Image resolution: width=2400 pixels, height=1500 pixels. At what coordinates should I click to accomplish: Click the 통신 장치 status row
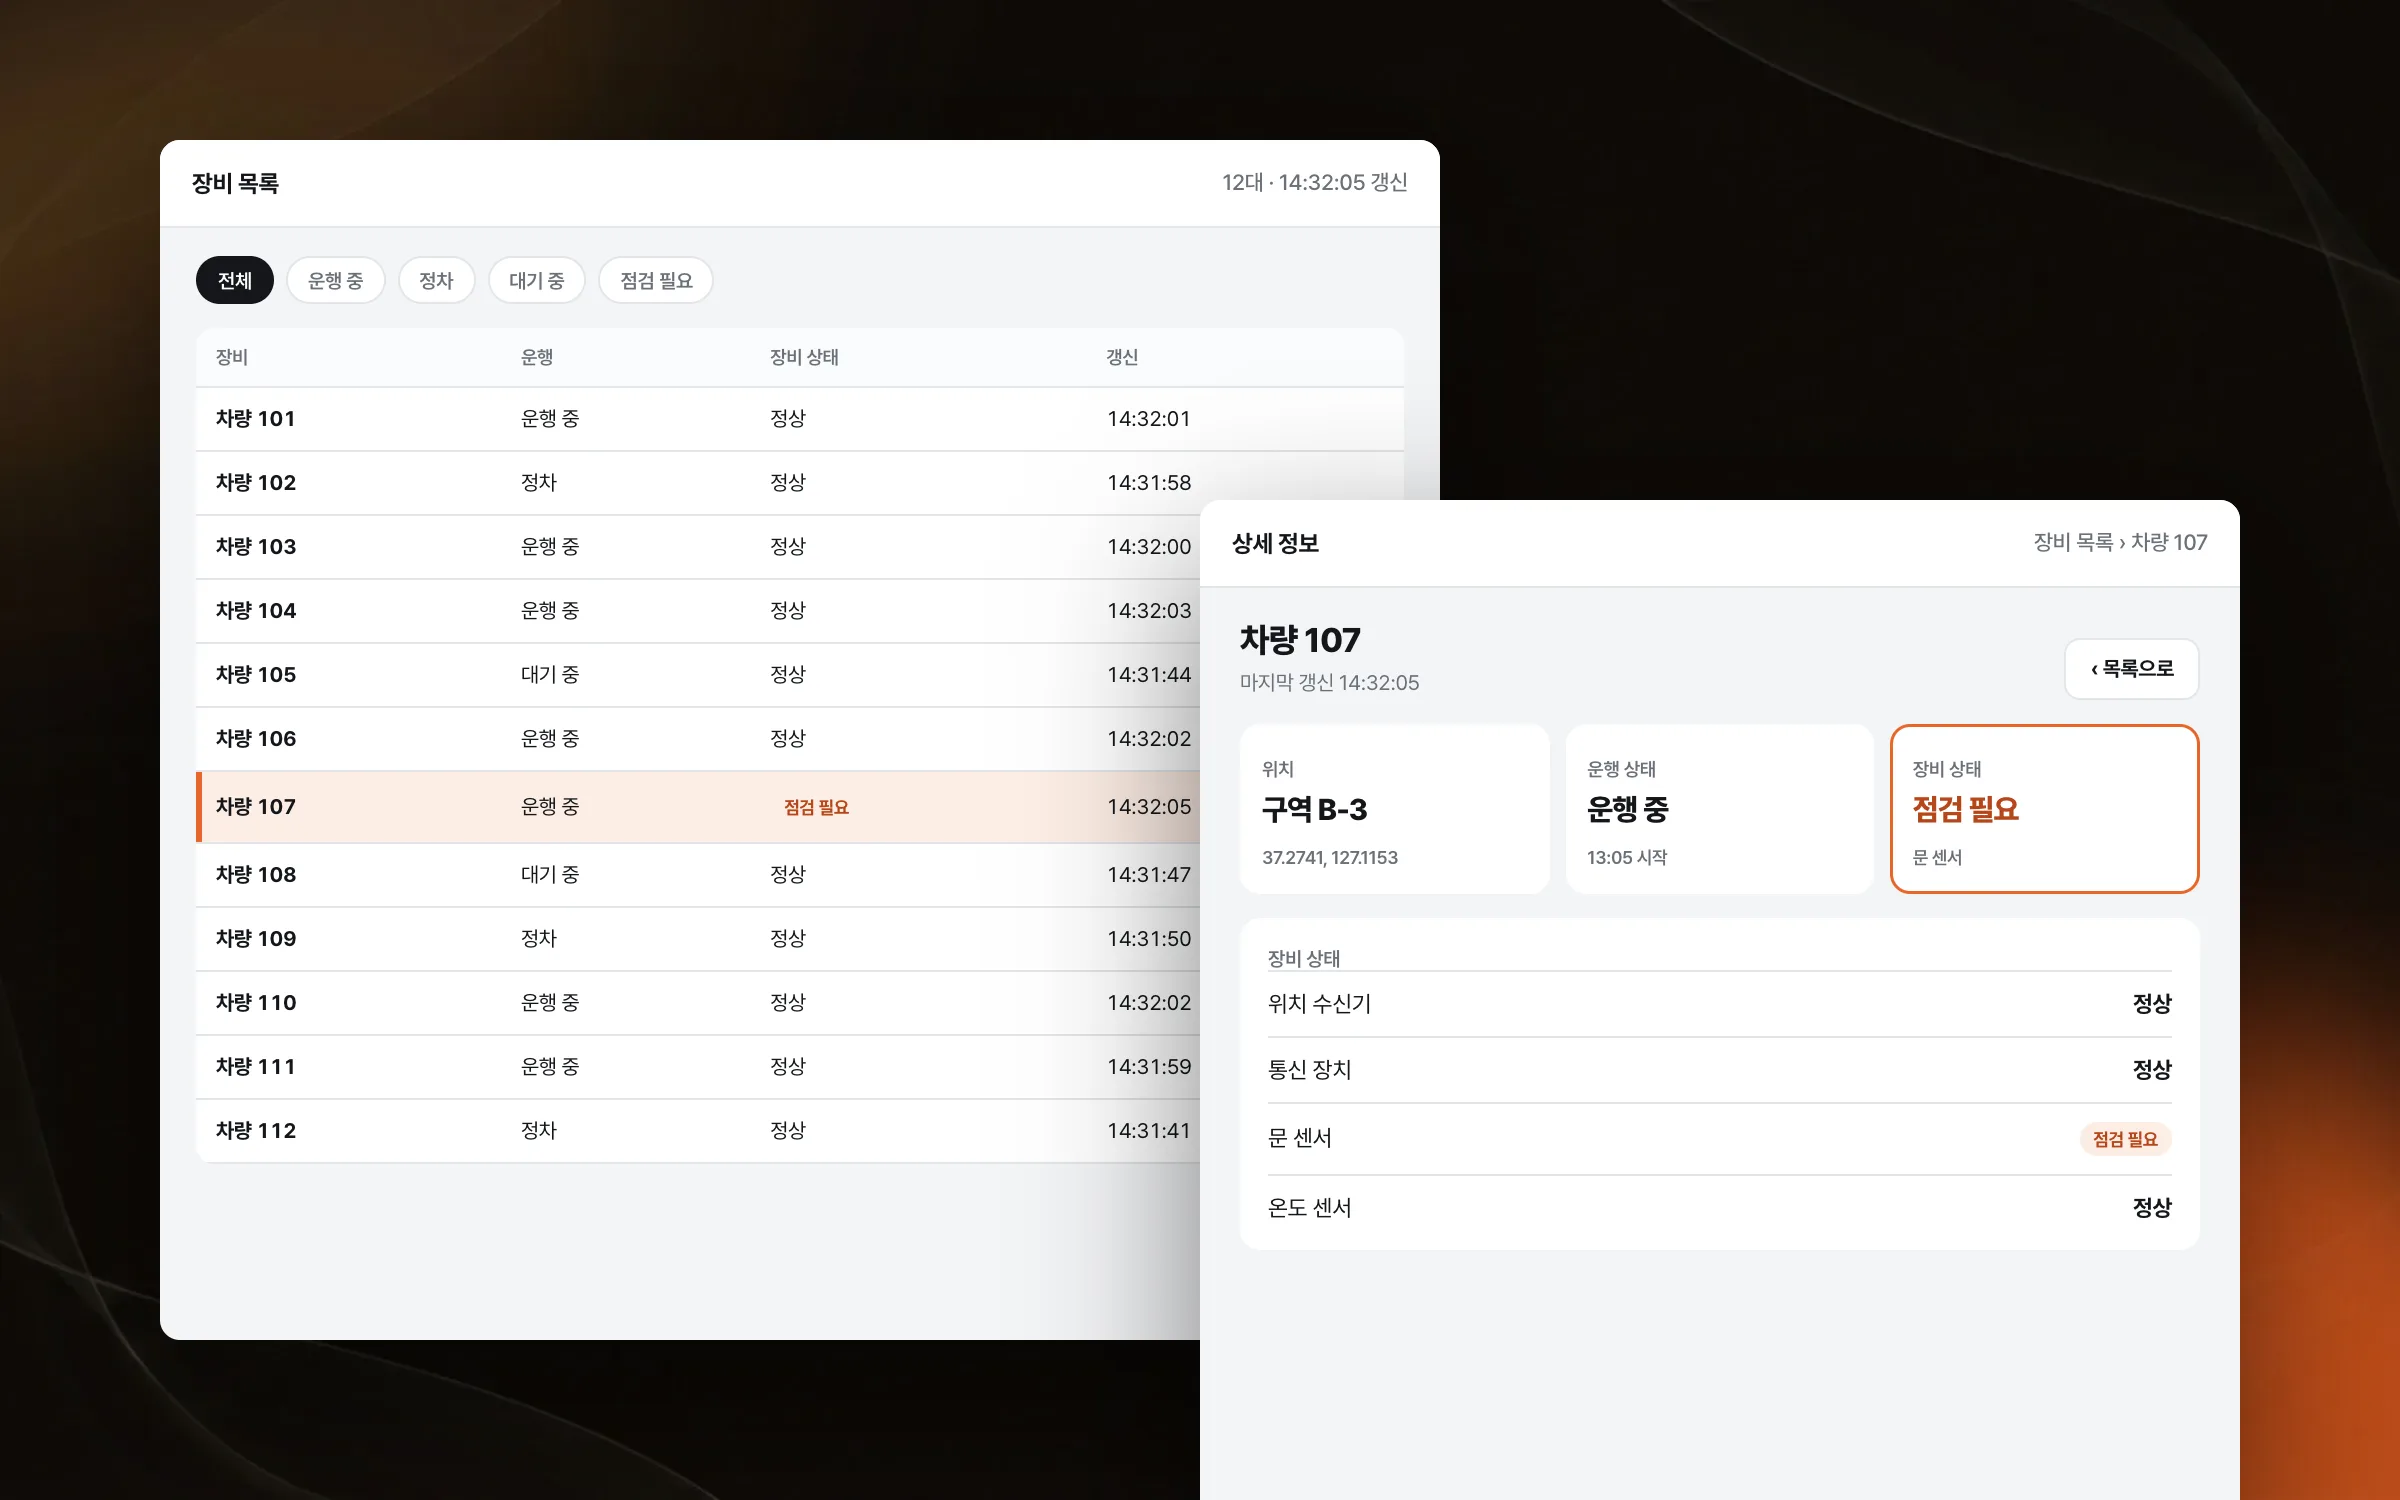(1719, 1070)
